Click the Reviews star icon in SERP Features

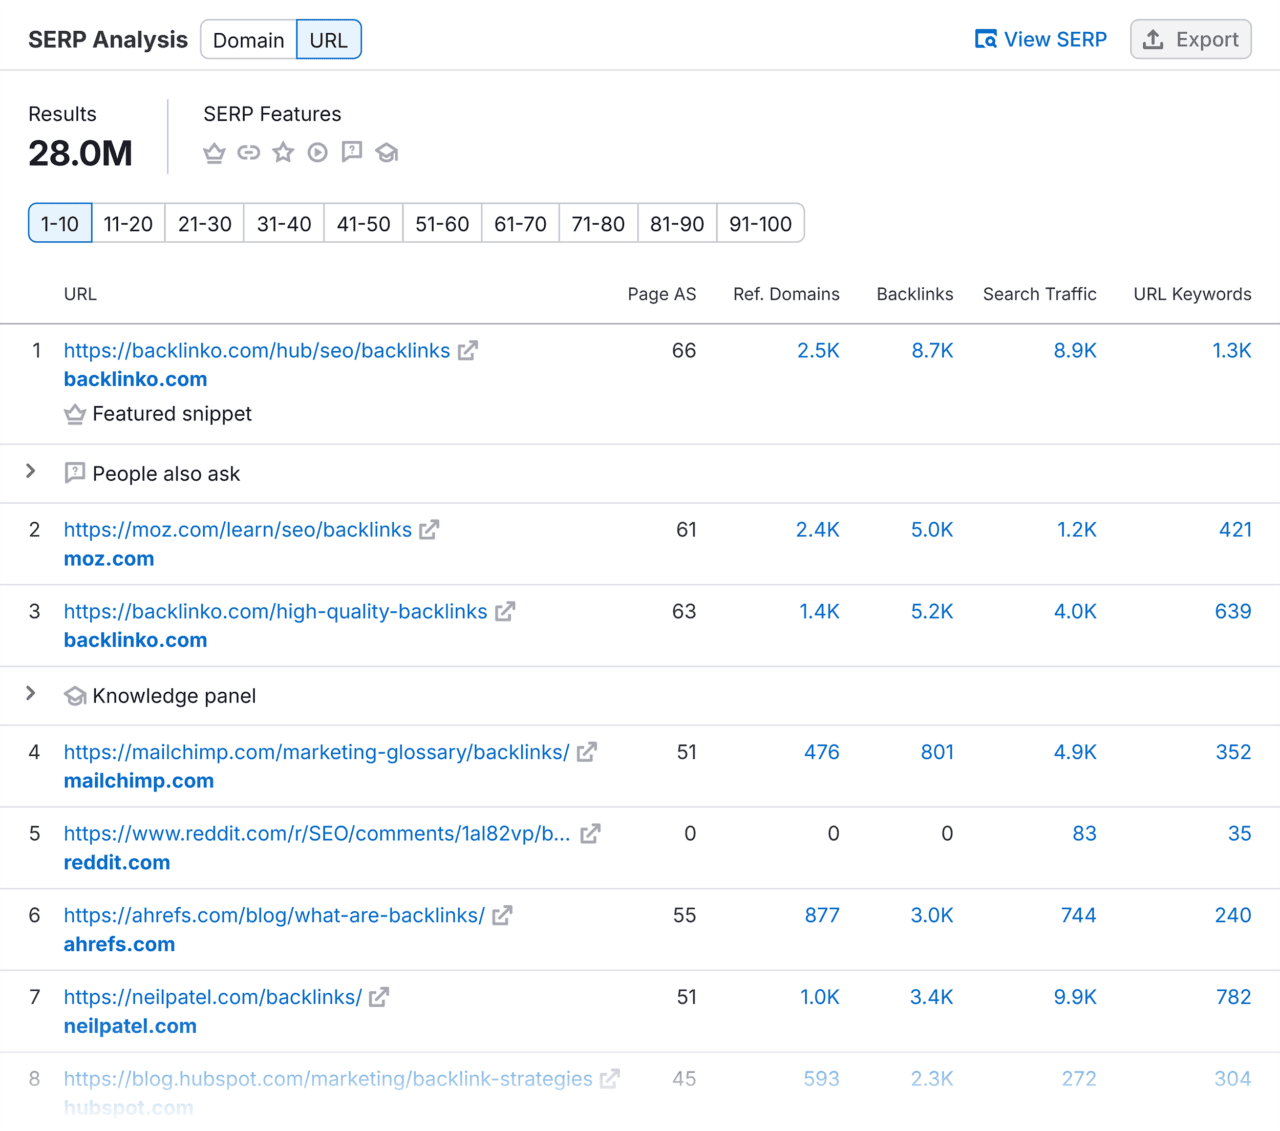pos(283,152)
